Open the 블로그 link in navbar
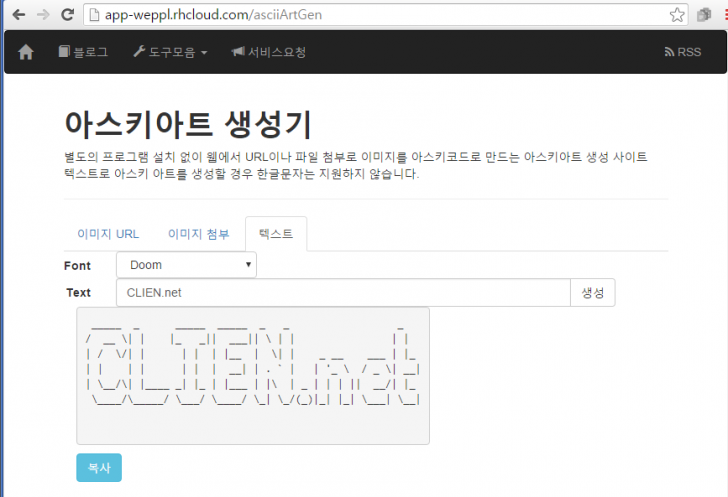This screenshot has width=728, height=497. pos(83,52)
